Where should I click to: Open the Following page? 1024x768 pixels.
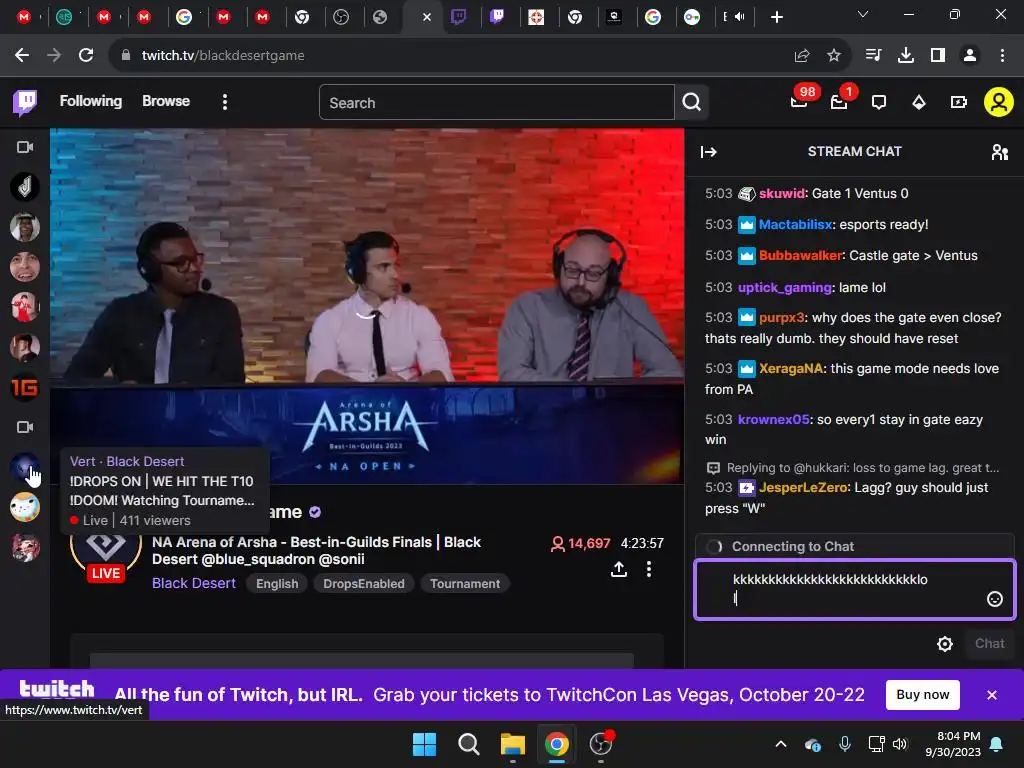[91, 101]
